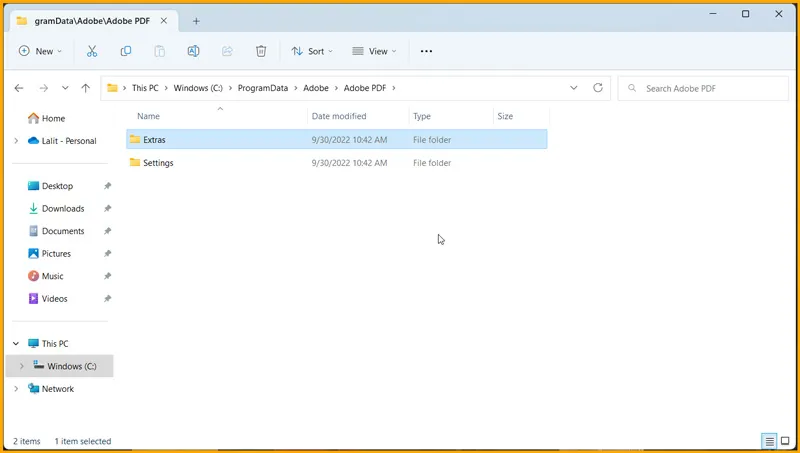Go up one folder with Up arrow

86,88
